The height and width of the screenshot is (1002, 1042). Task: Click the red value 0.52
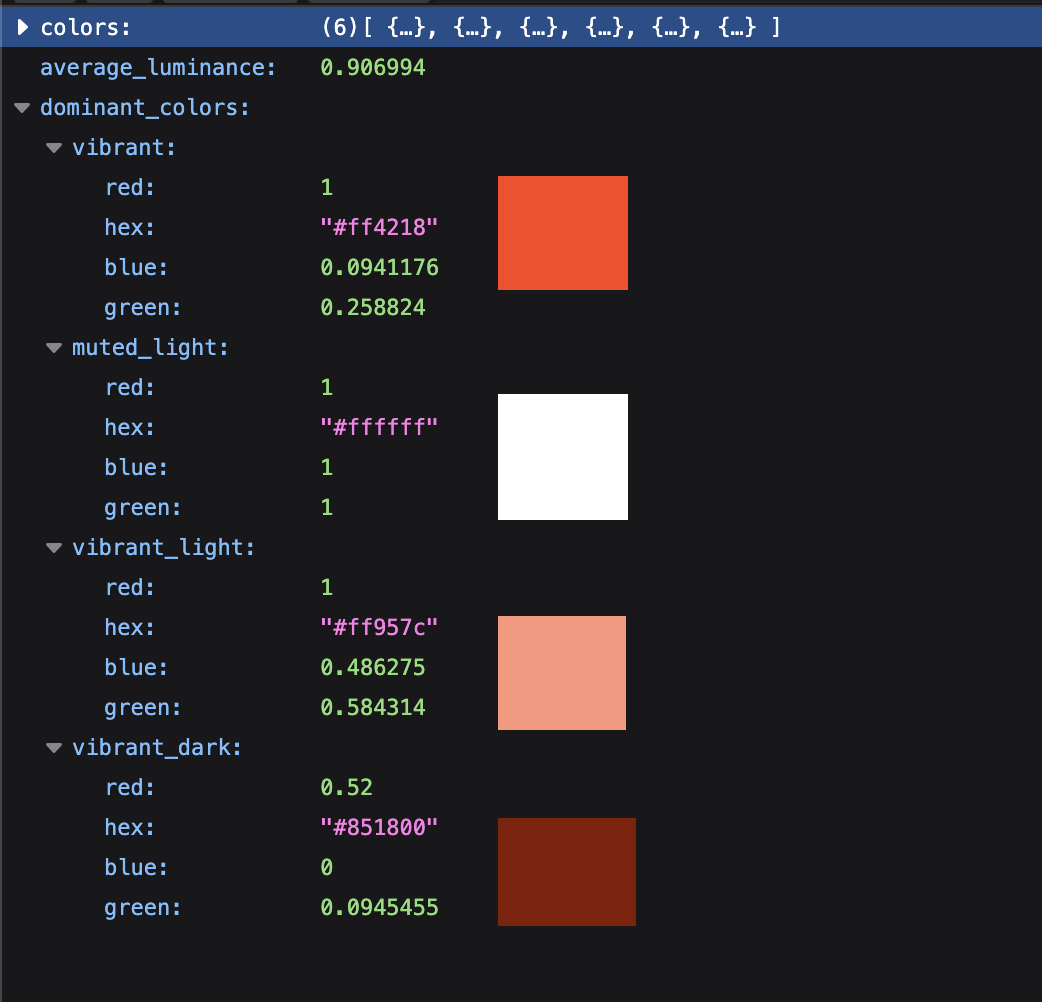click(x=346, y=788)
